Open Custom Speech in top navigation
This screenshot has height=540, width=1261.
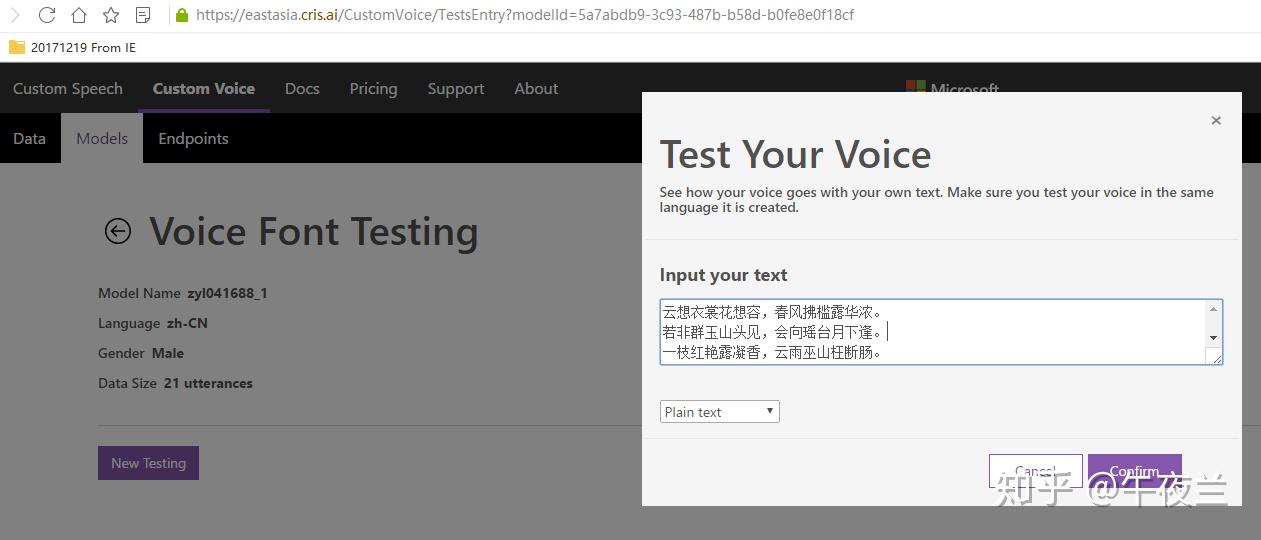(x=68, y=88)
